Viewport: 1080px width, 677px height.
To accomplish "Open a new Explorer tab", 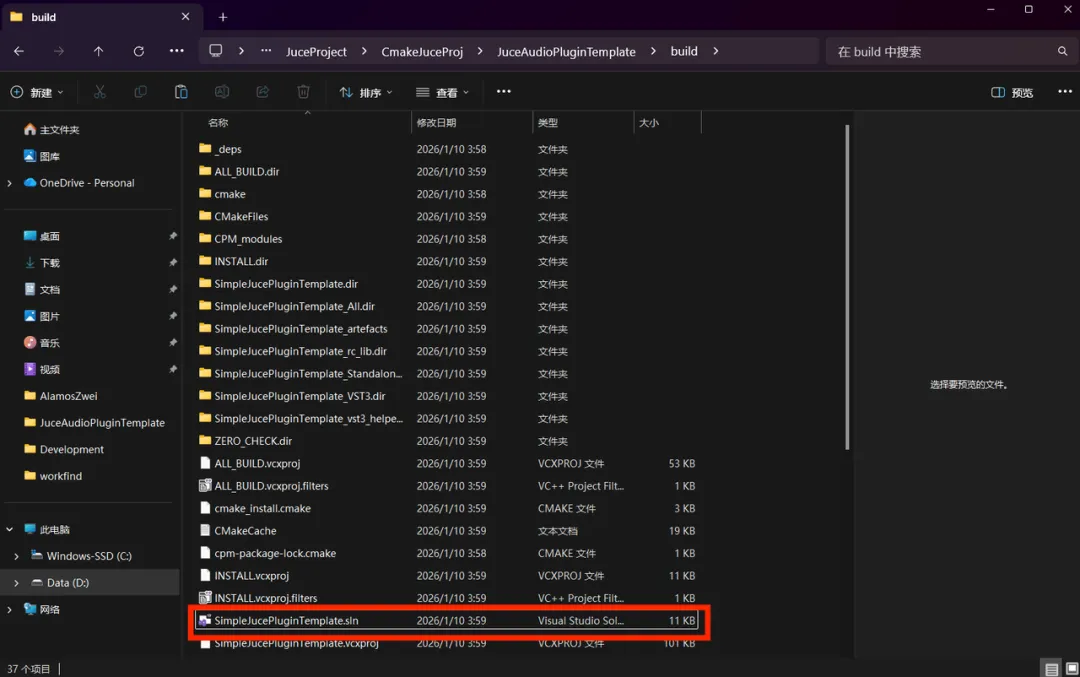I will 222,17.
